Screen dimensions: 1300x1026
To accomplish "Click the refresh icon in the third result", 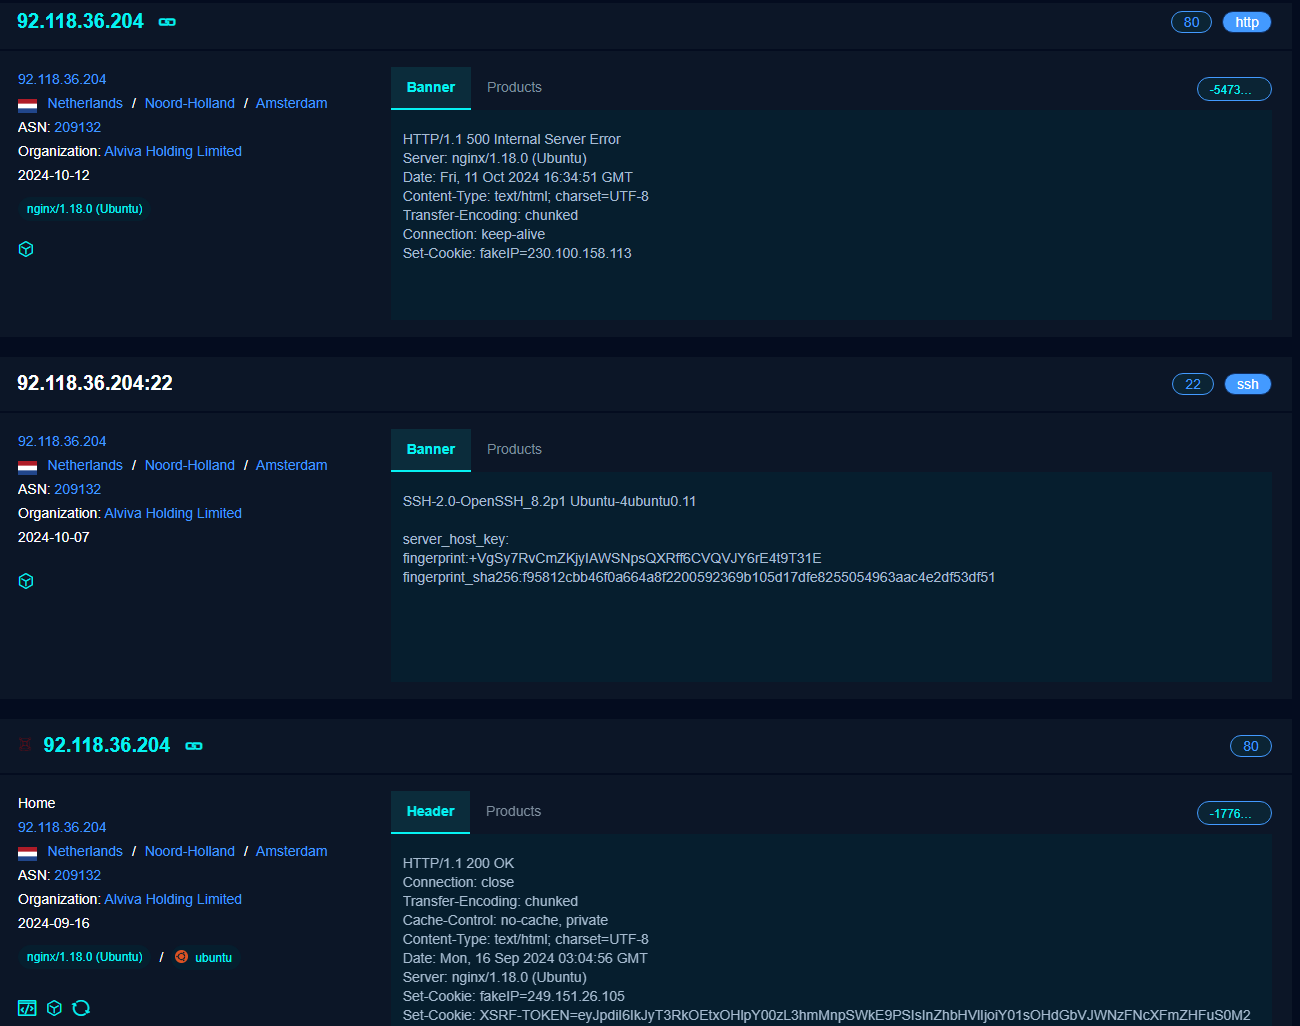I will click(x=81, y=1008).
